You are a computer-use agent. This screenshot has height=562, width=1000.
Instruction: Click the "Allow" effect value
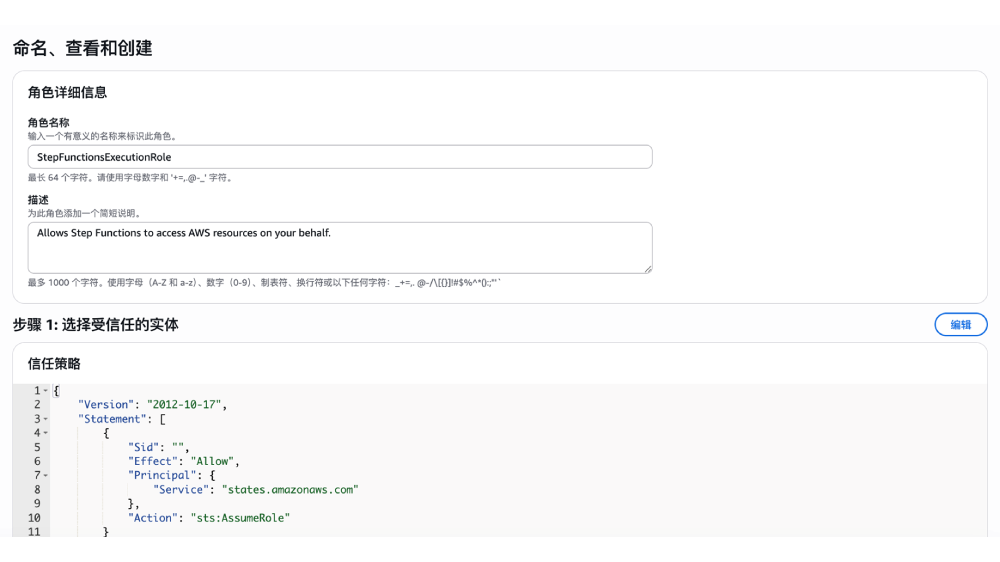coord(212,462)
